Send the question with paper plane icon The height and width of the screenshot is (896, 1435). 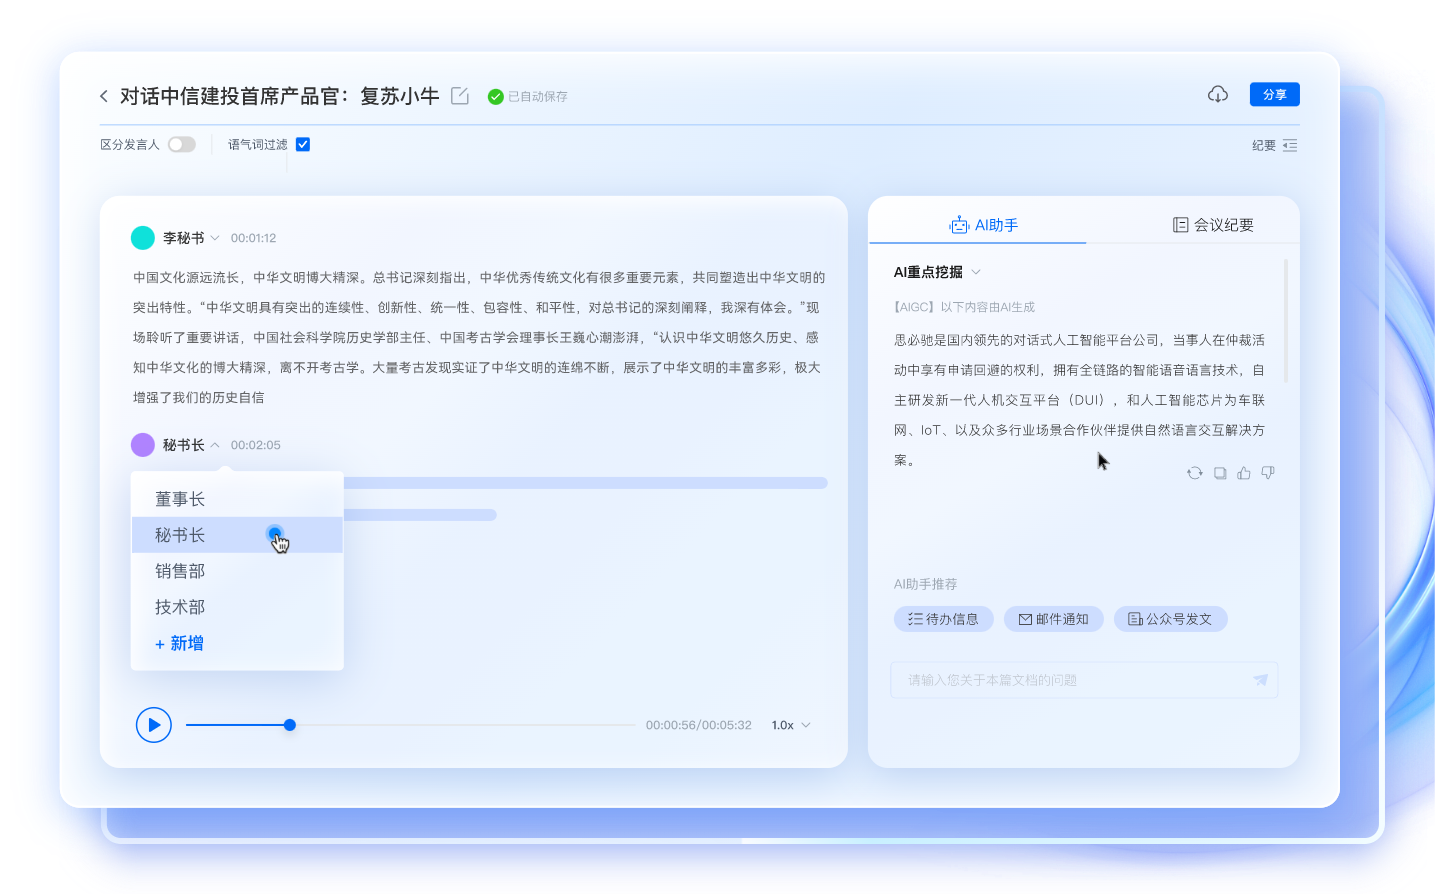[x=1261, y=680]
